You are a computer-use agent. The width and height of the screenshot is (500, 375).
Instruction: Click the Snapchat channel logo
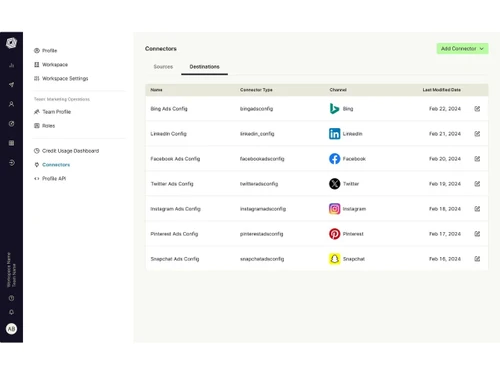[x=334, y=259]
